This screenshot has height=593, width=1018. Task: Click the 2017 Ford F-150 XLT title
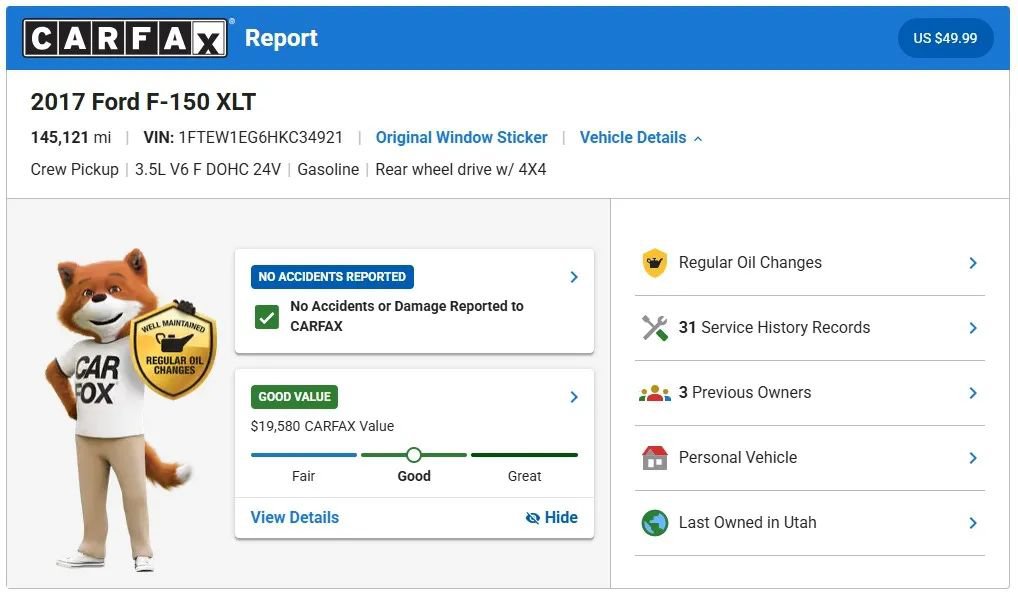[143, 102]
